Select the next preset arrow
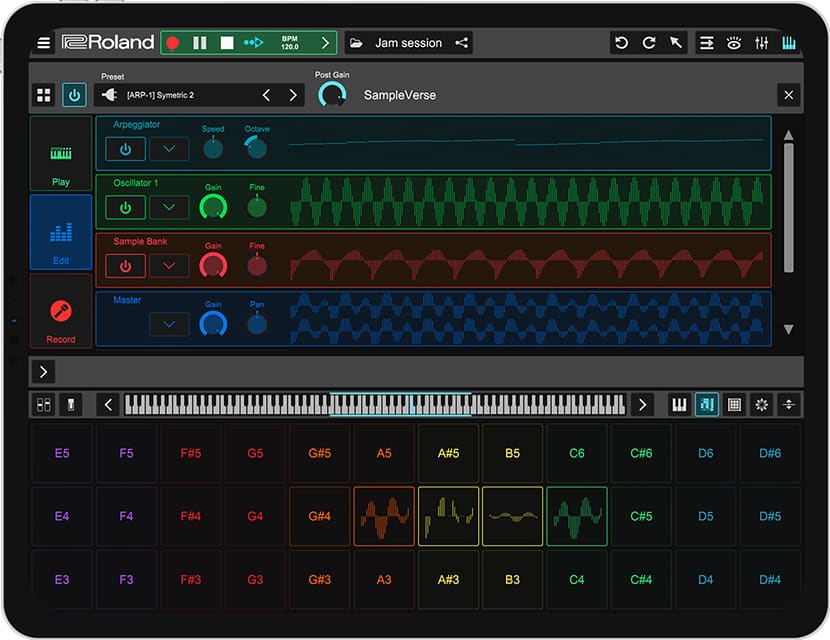830x640 pixels. click(293, 95)
